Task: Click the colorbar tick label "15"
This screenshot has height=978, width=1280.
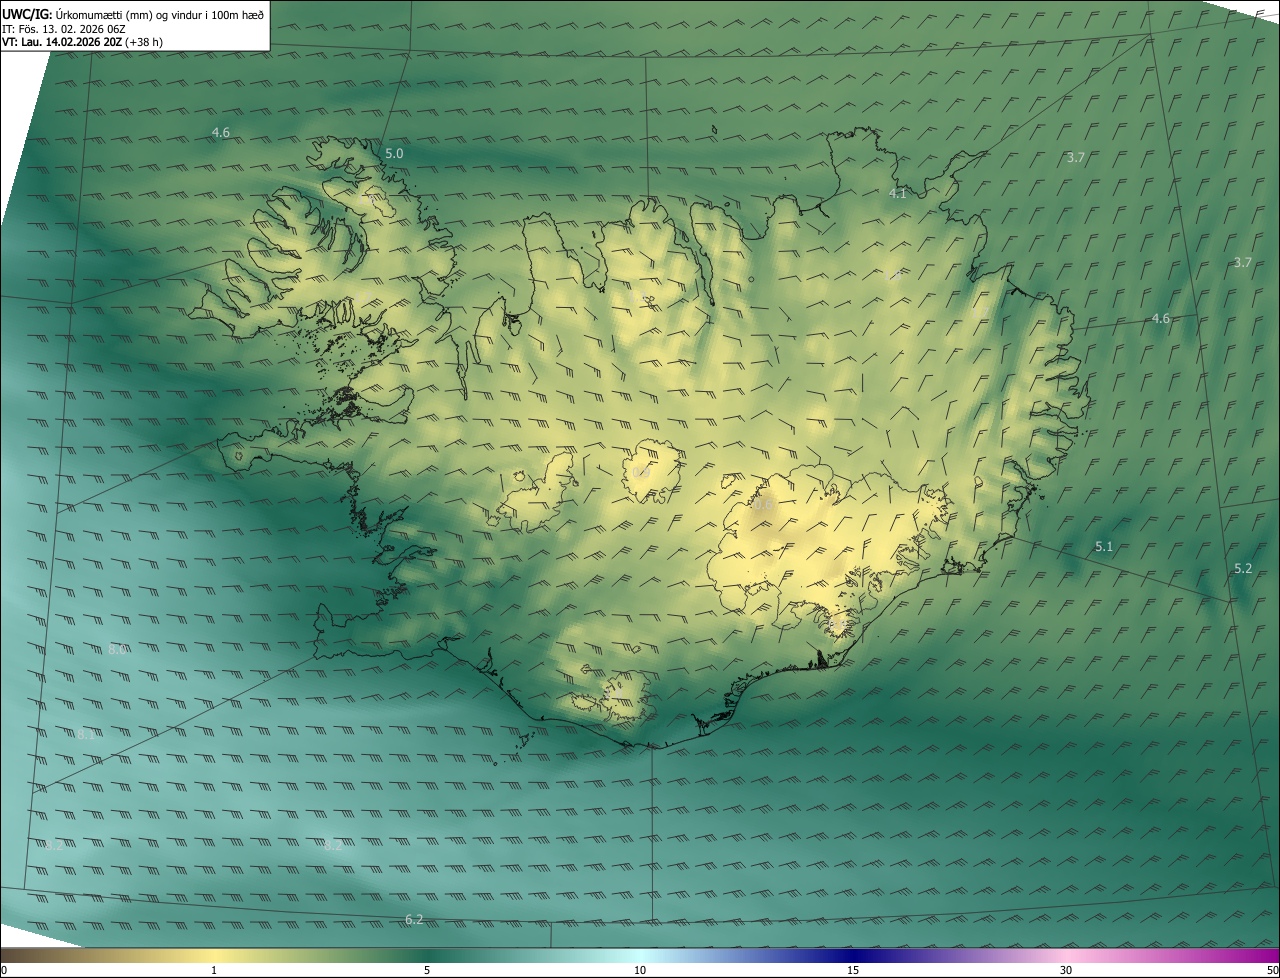Action: (x=853, y=970)
